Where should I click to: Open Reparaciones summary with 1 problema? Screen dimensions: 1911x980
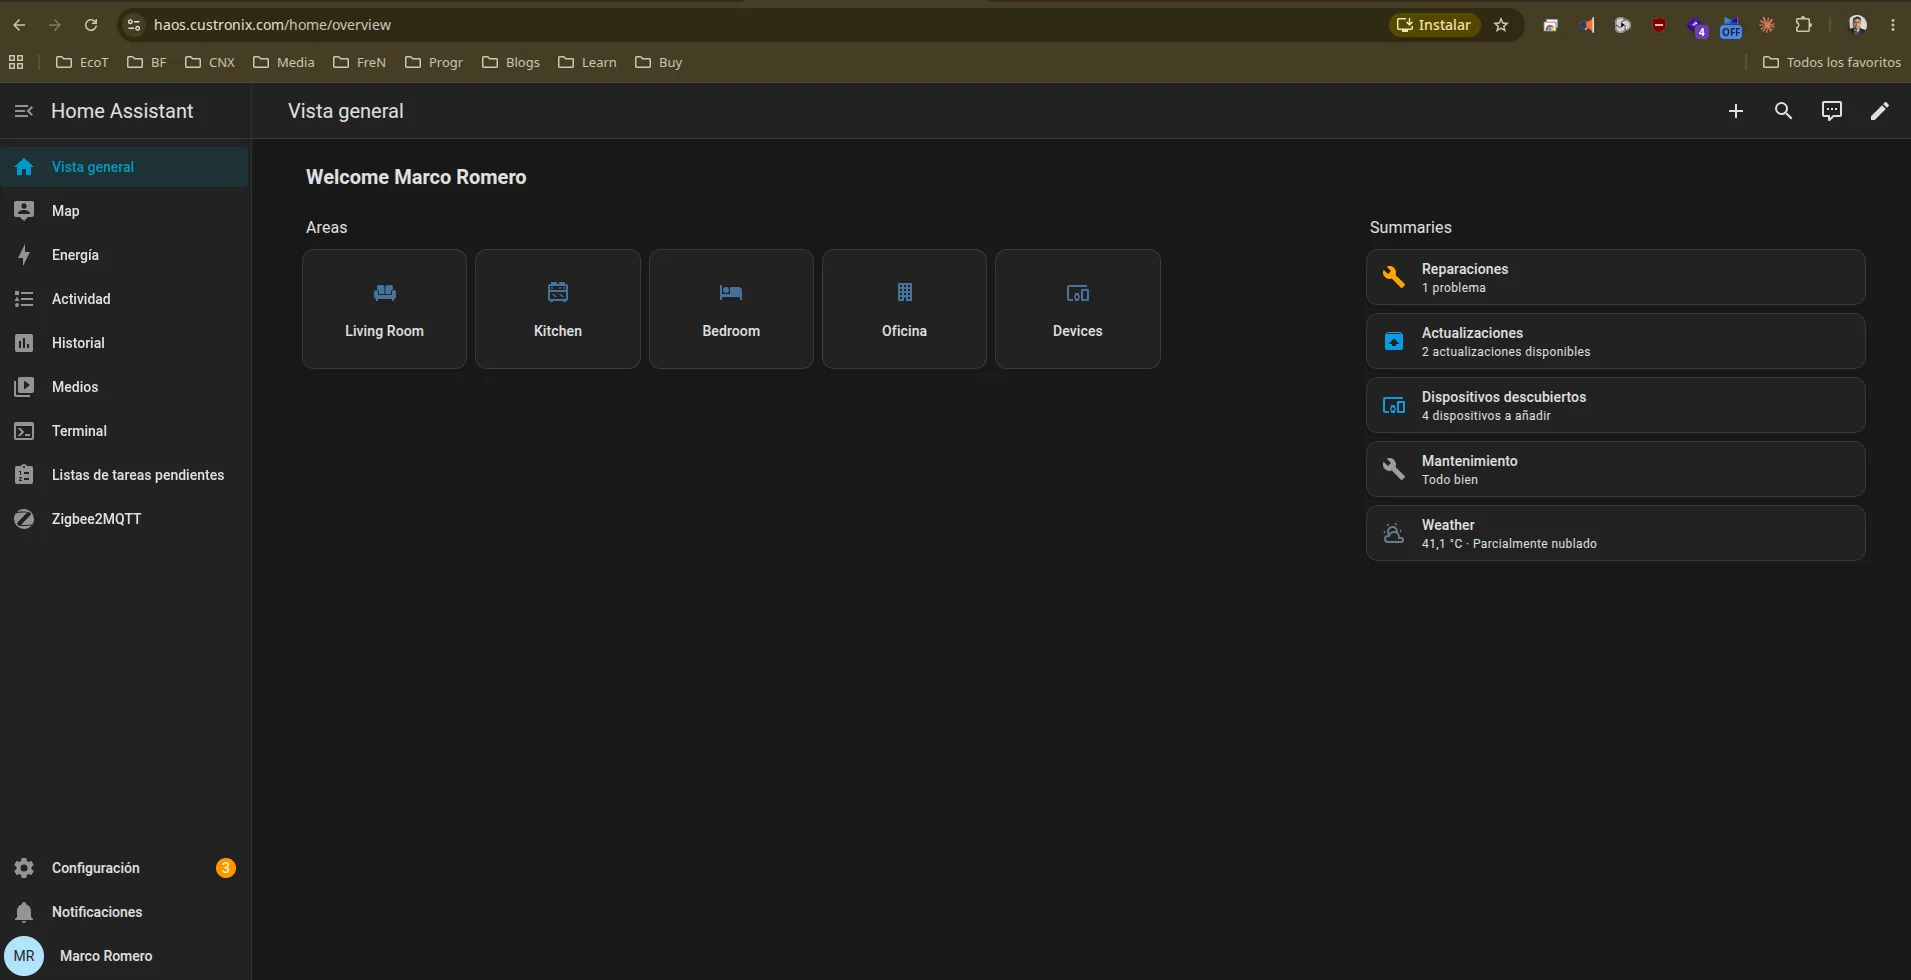(x=1616, y=277)
